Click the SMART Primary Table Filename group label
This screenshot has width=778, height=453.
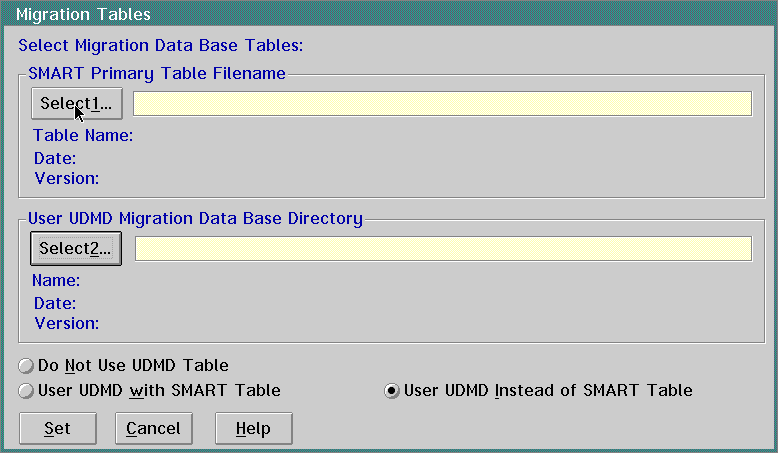[x=157, y=73]
